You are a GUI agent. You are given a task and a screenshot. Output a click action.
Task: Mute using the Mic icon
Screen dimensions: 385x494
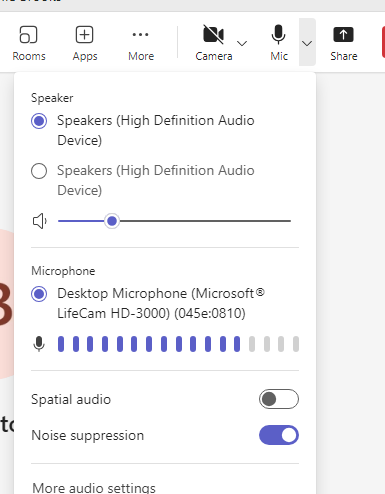coord(278,34)
